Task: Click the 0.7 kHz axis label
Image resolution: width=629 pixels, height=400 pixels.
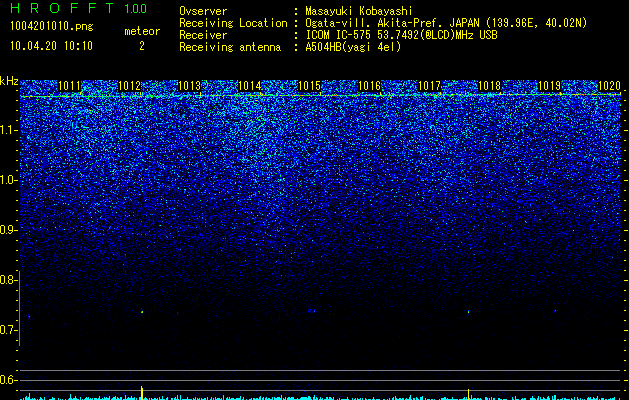Action: [x=9, y=330]
